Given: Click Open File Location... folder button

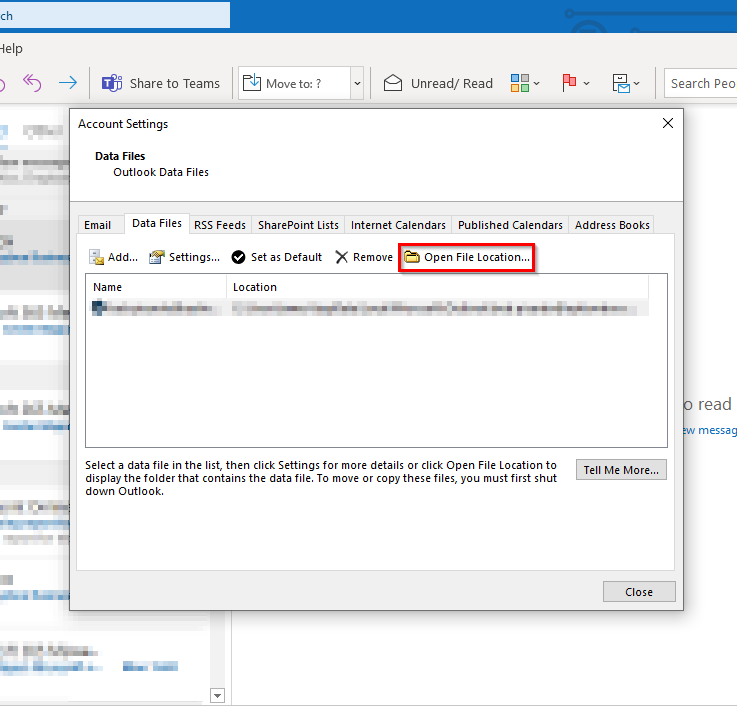Looking at the screenshot, I should 467,257.
